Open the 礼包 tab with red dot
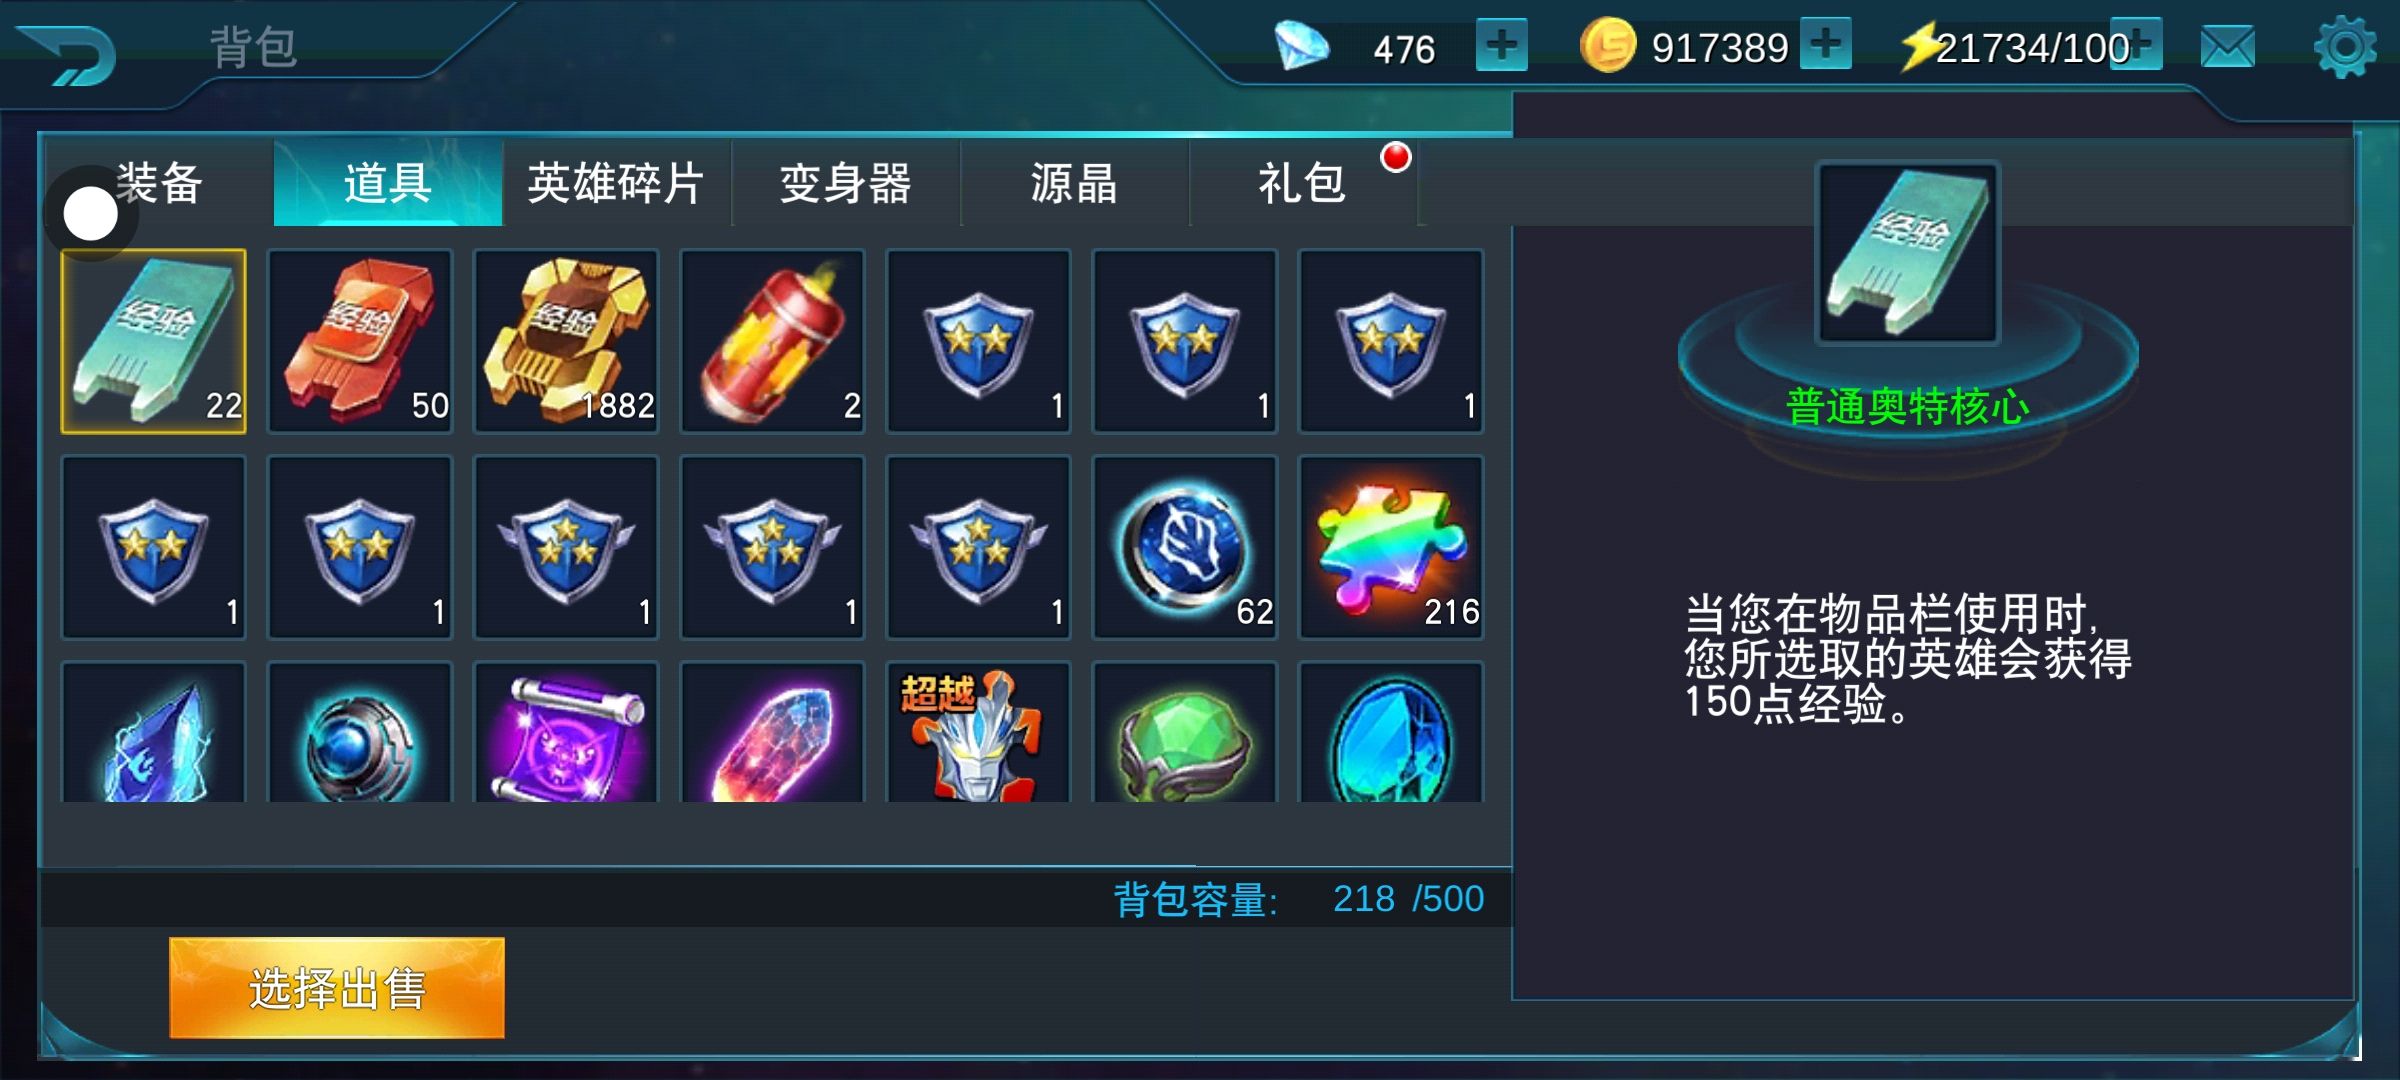Image resolution: width=2400 pixels, height=1080 pixels. click(1303, 183)
